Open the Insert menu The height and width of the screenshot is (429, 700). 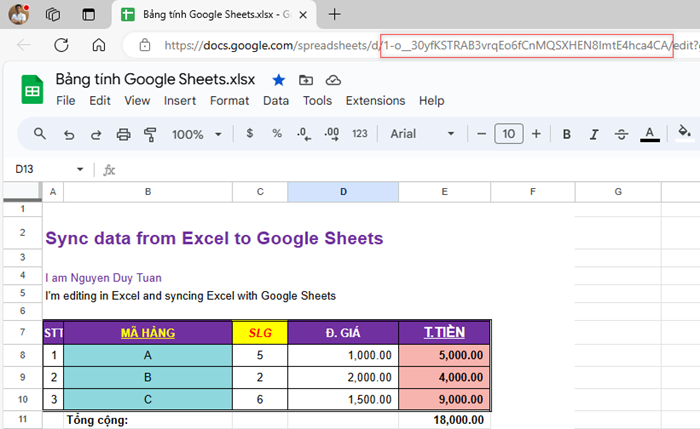tap(179, 101)
